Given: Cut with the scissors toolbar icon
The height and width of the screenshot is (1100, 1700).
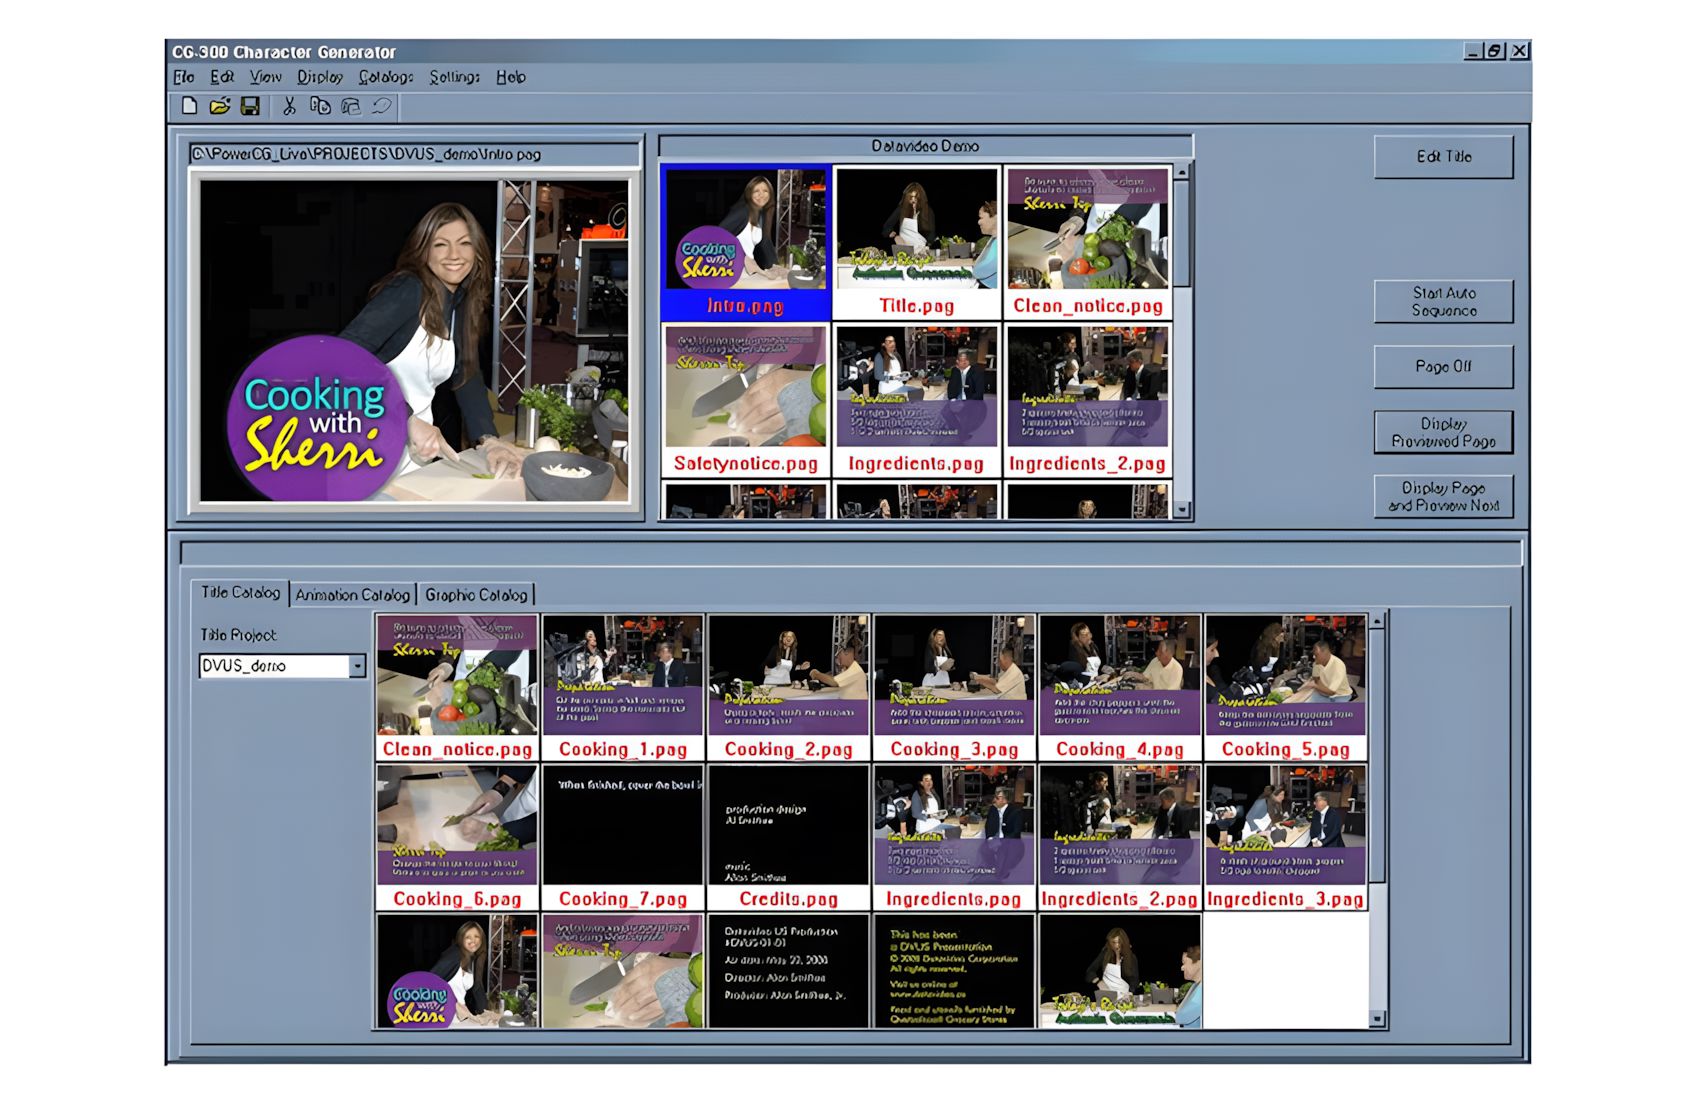Looking at the screenshot, I should point(289,106).
